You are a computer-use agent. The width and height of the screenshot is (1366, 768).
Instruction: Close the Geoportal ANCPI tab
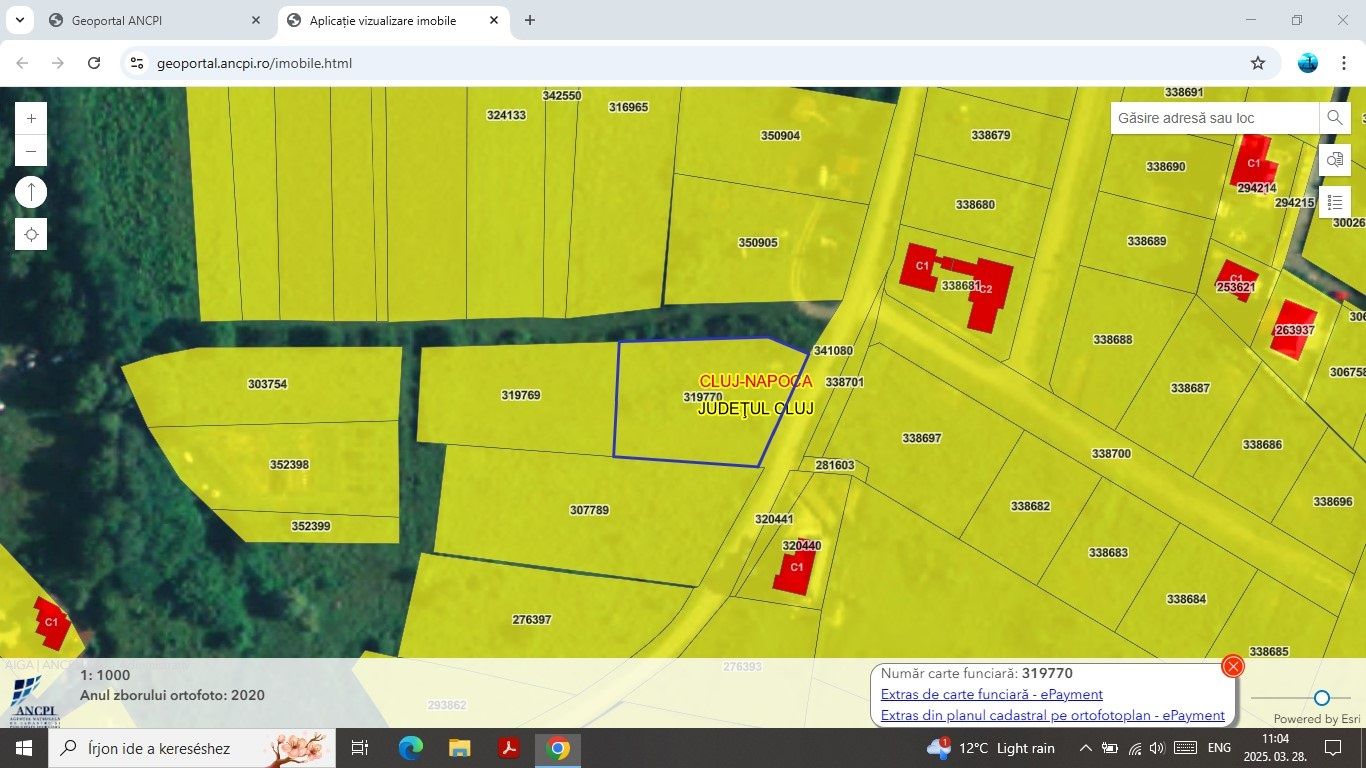pos(256,20)
